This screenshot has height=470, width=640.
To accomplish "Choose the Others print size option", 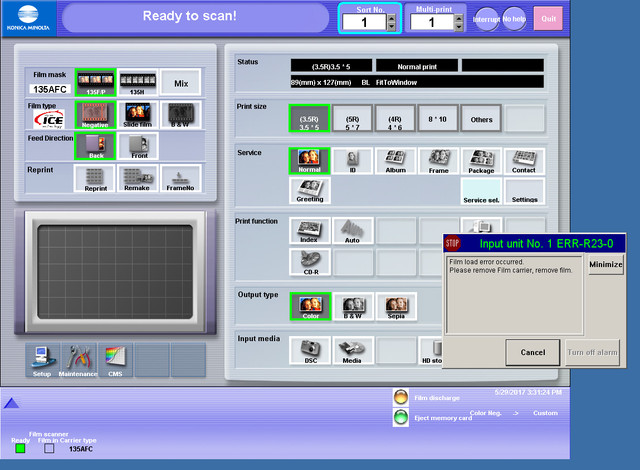I will click(x=481, y=118).
